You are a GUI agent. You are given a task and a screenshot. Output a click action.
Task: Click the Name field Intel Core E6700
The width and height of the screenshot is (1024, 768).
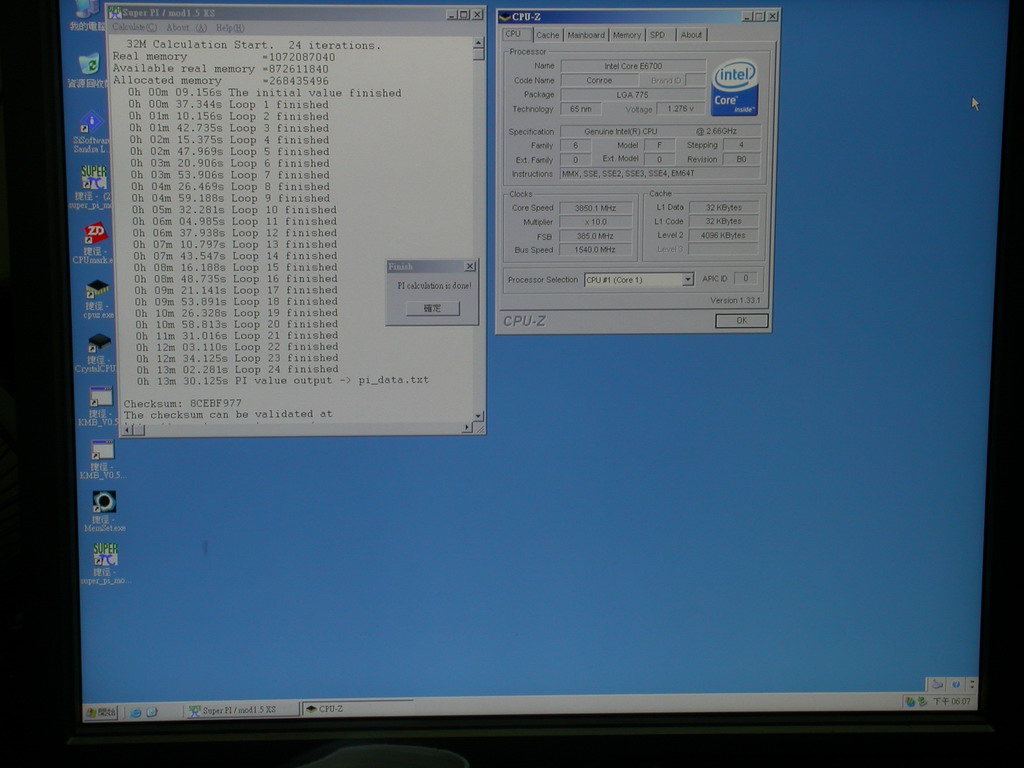(x=633, y=66)
